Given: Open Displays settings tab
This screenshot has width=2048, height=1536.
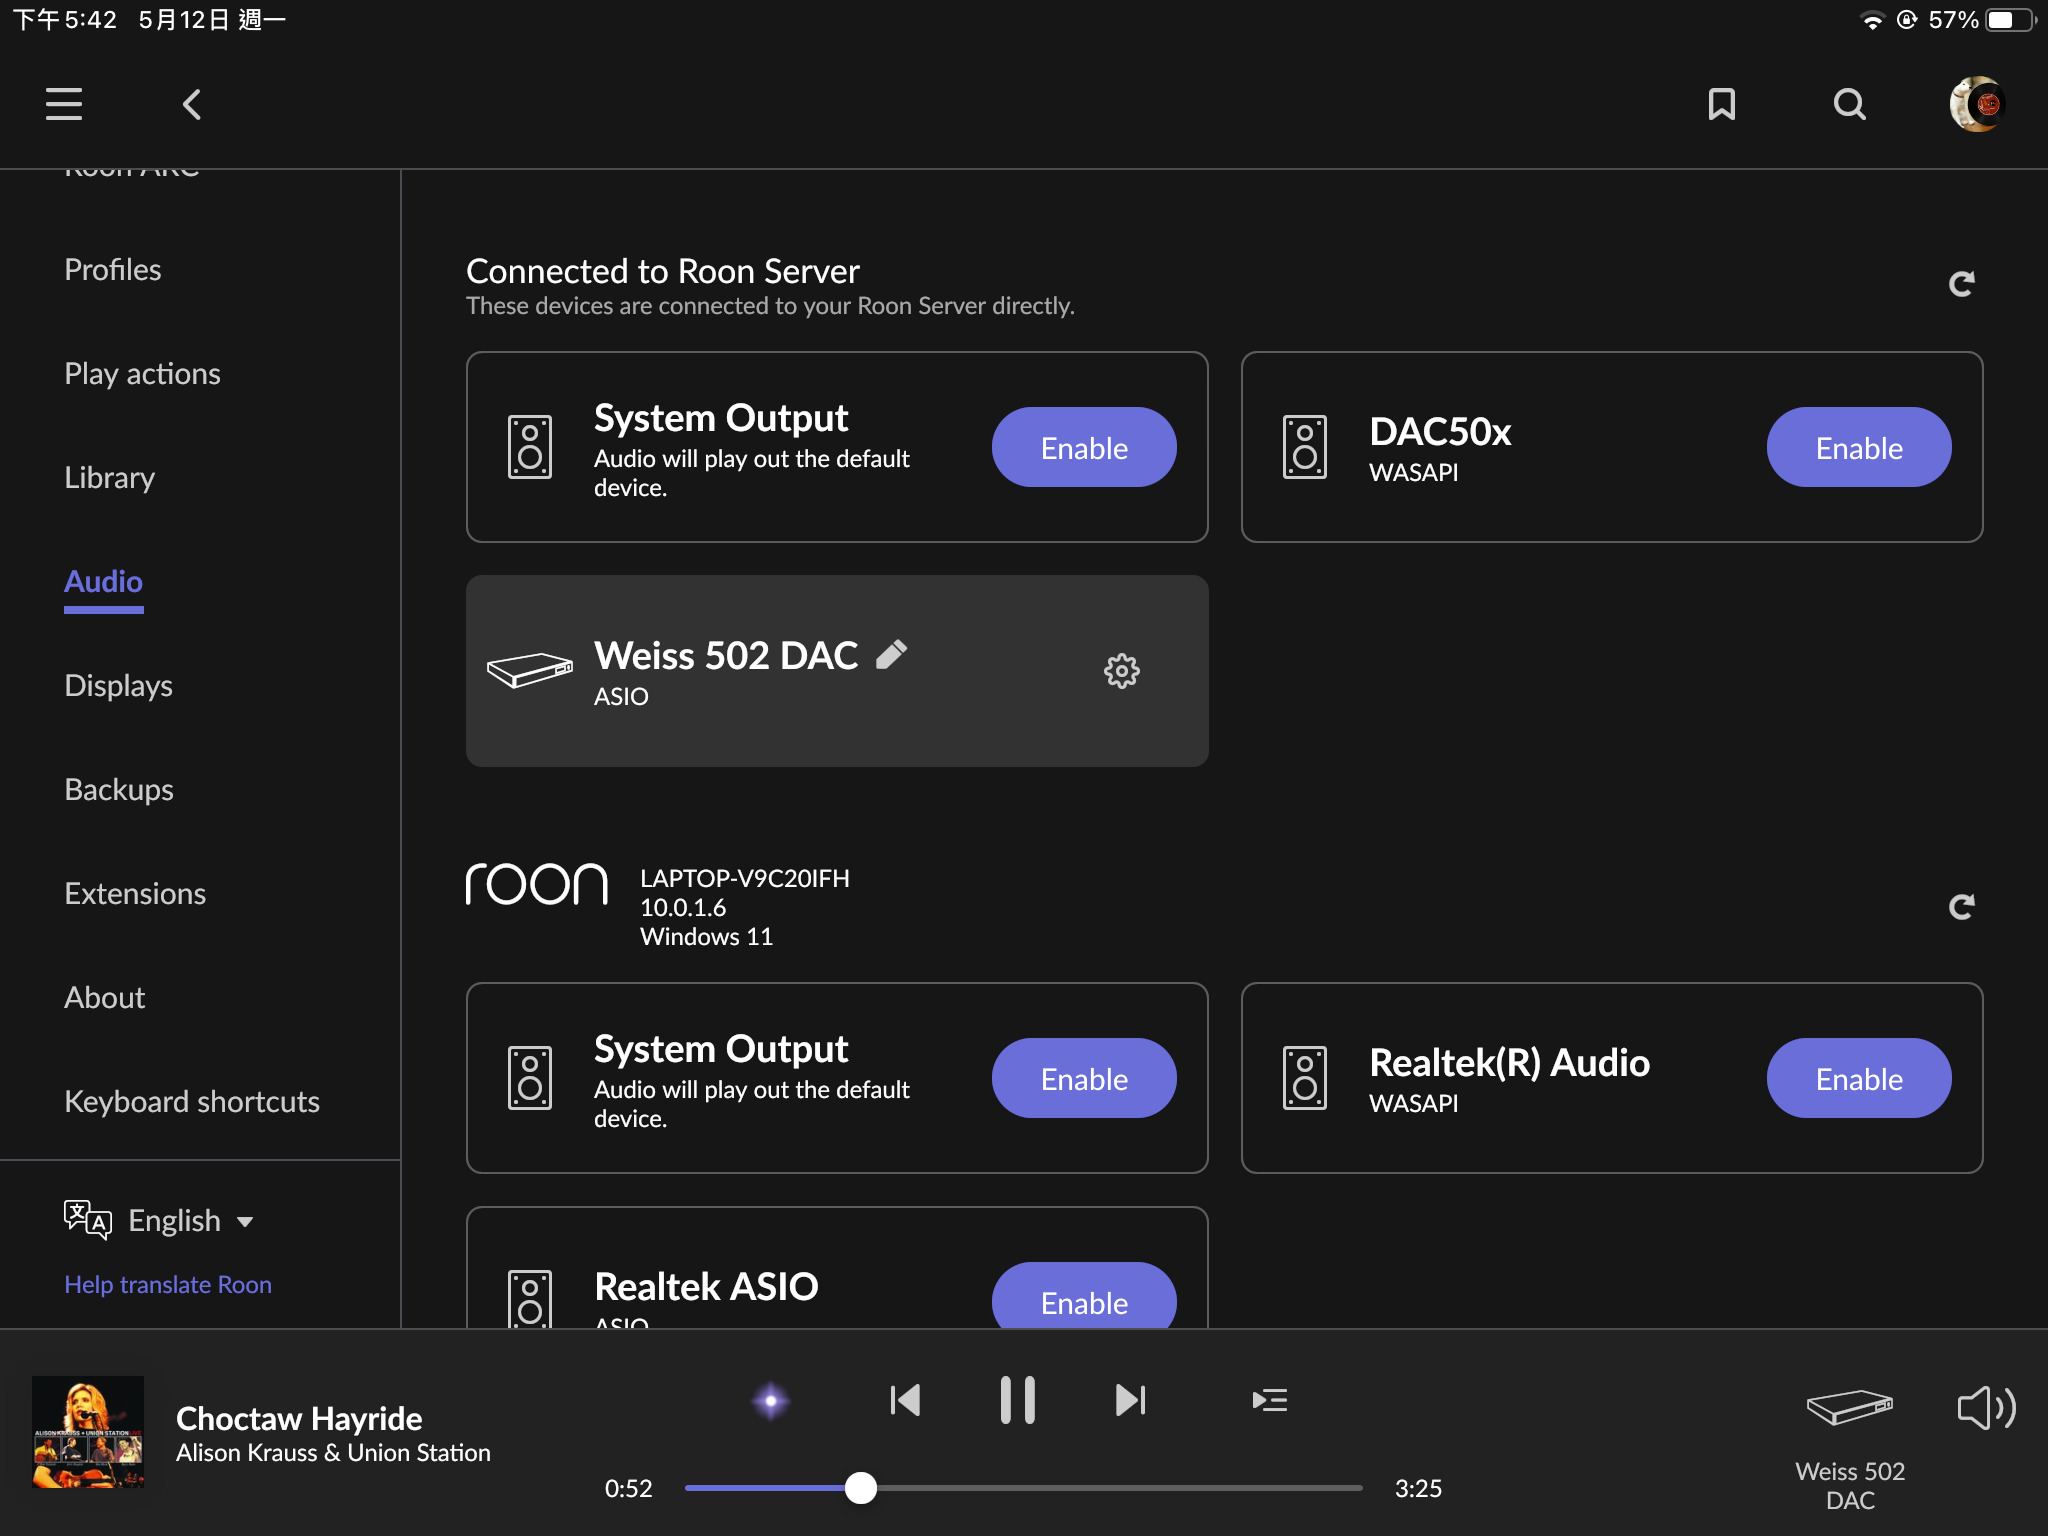Looking at the screenshot, I should pos(119,686).
